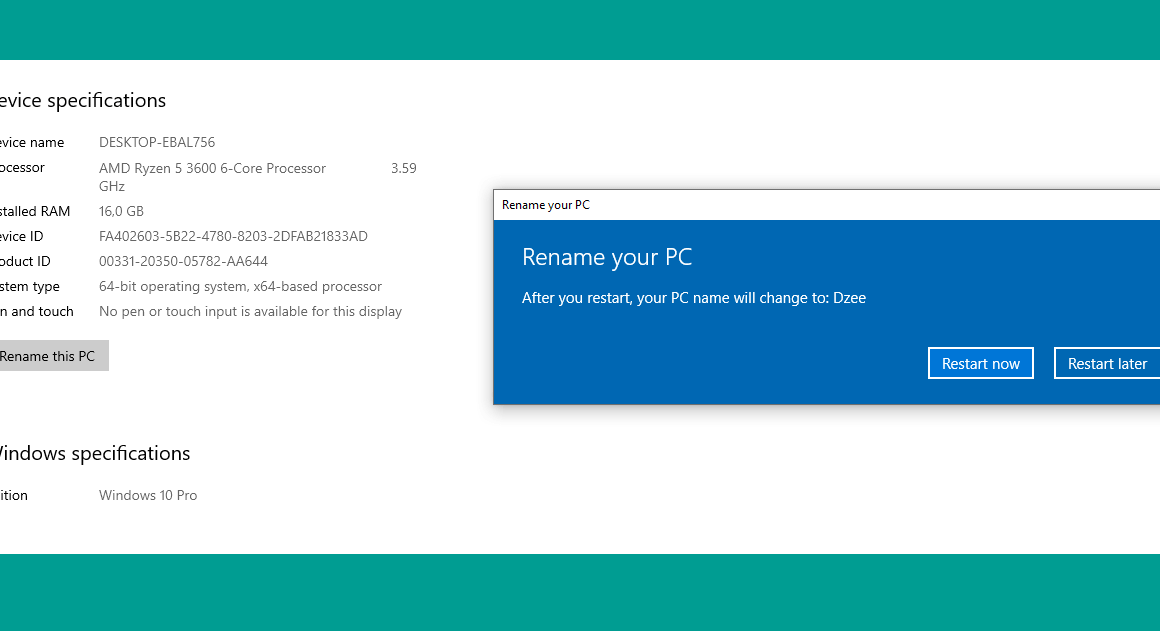Screen dimensions: 1160x631
Task: Click the Windows specifications heading
Action: pyautogui.click(x=95, y=453)
